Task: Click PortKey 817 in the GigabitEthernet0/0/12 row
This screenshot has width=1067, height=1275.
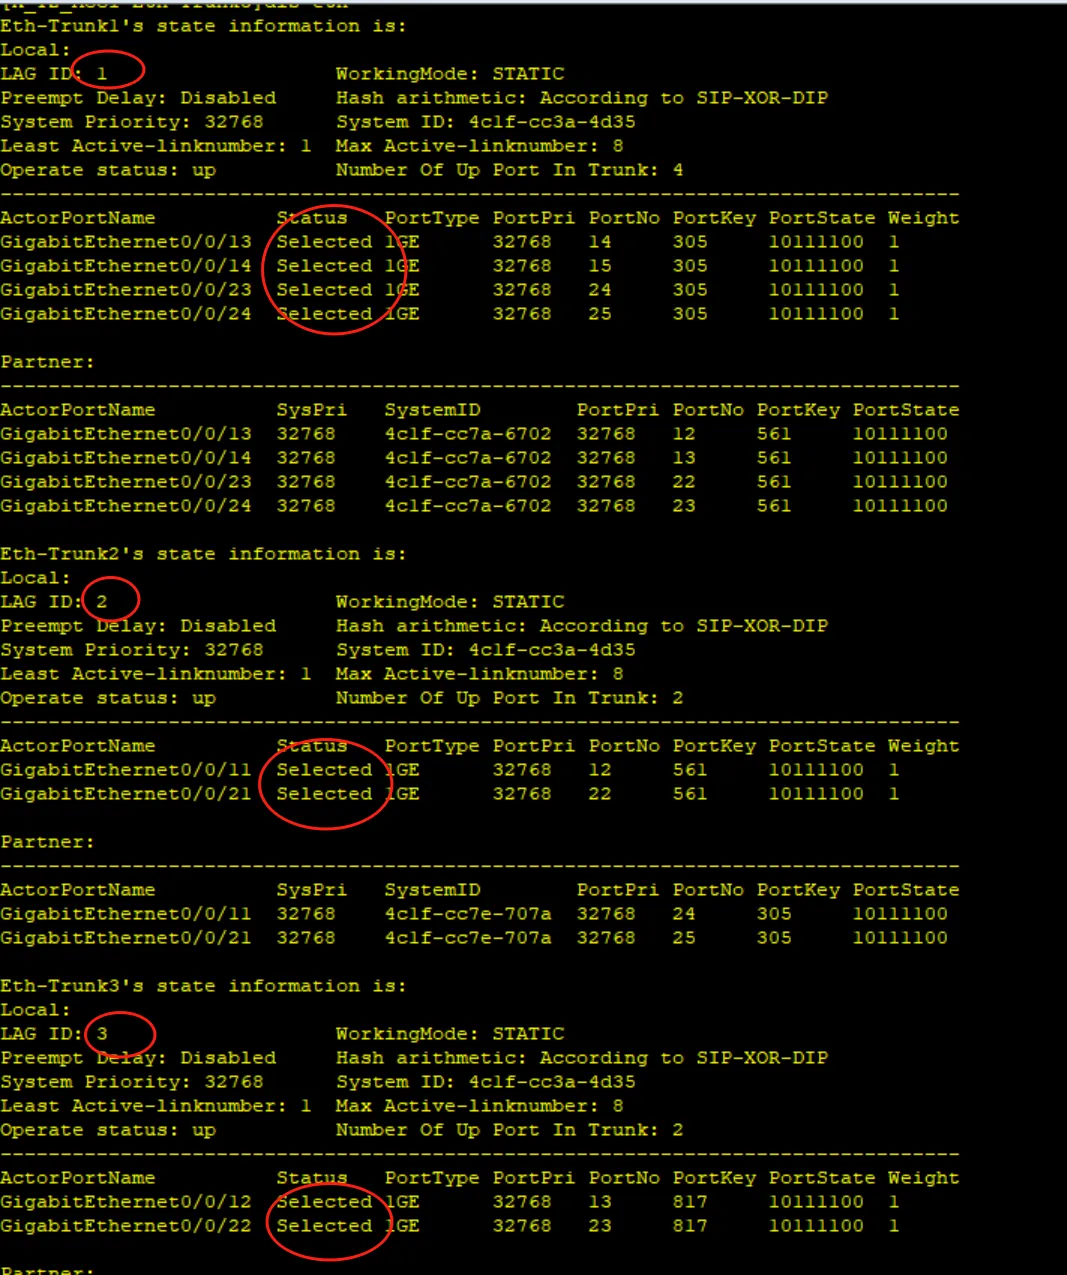Action: (x=689, y=1202)
